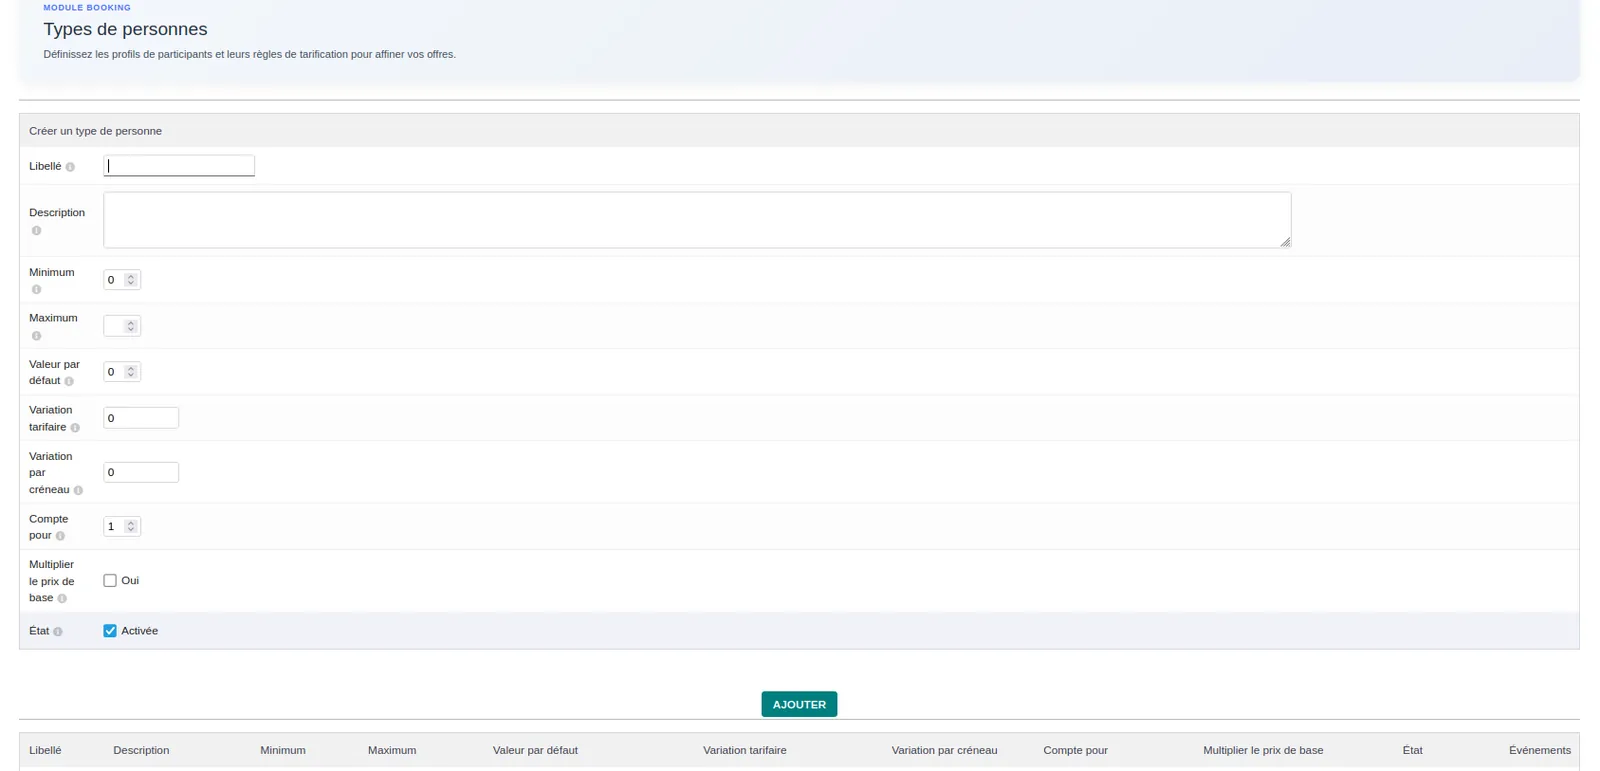1600x771 pixels.
Task: Focus the Libellé text field
Action: pyautogui.click(x=179, y=166)
